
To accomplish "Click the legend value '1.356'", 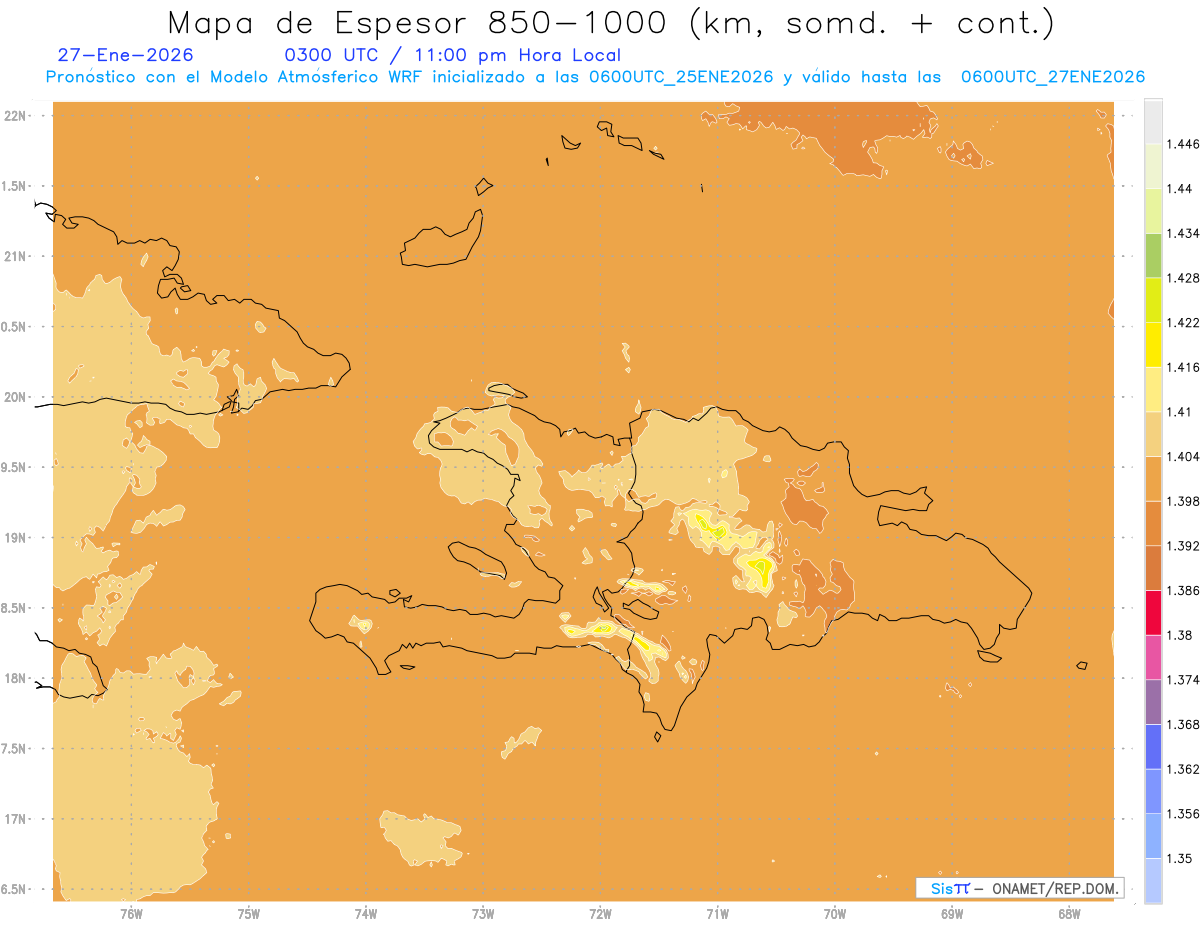I will point(1183,813).
